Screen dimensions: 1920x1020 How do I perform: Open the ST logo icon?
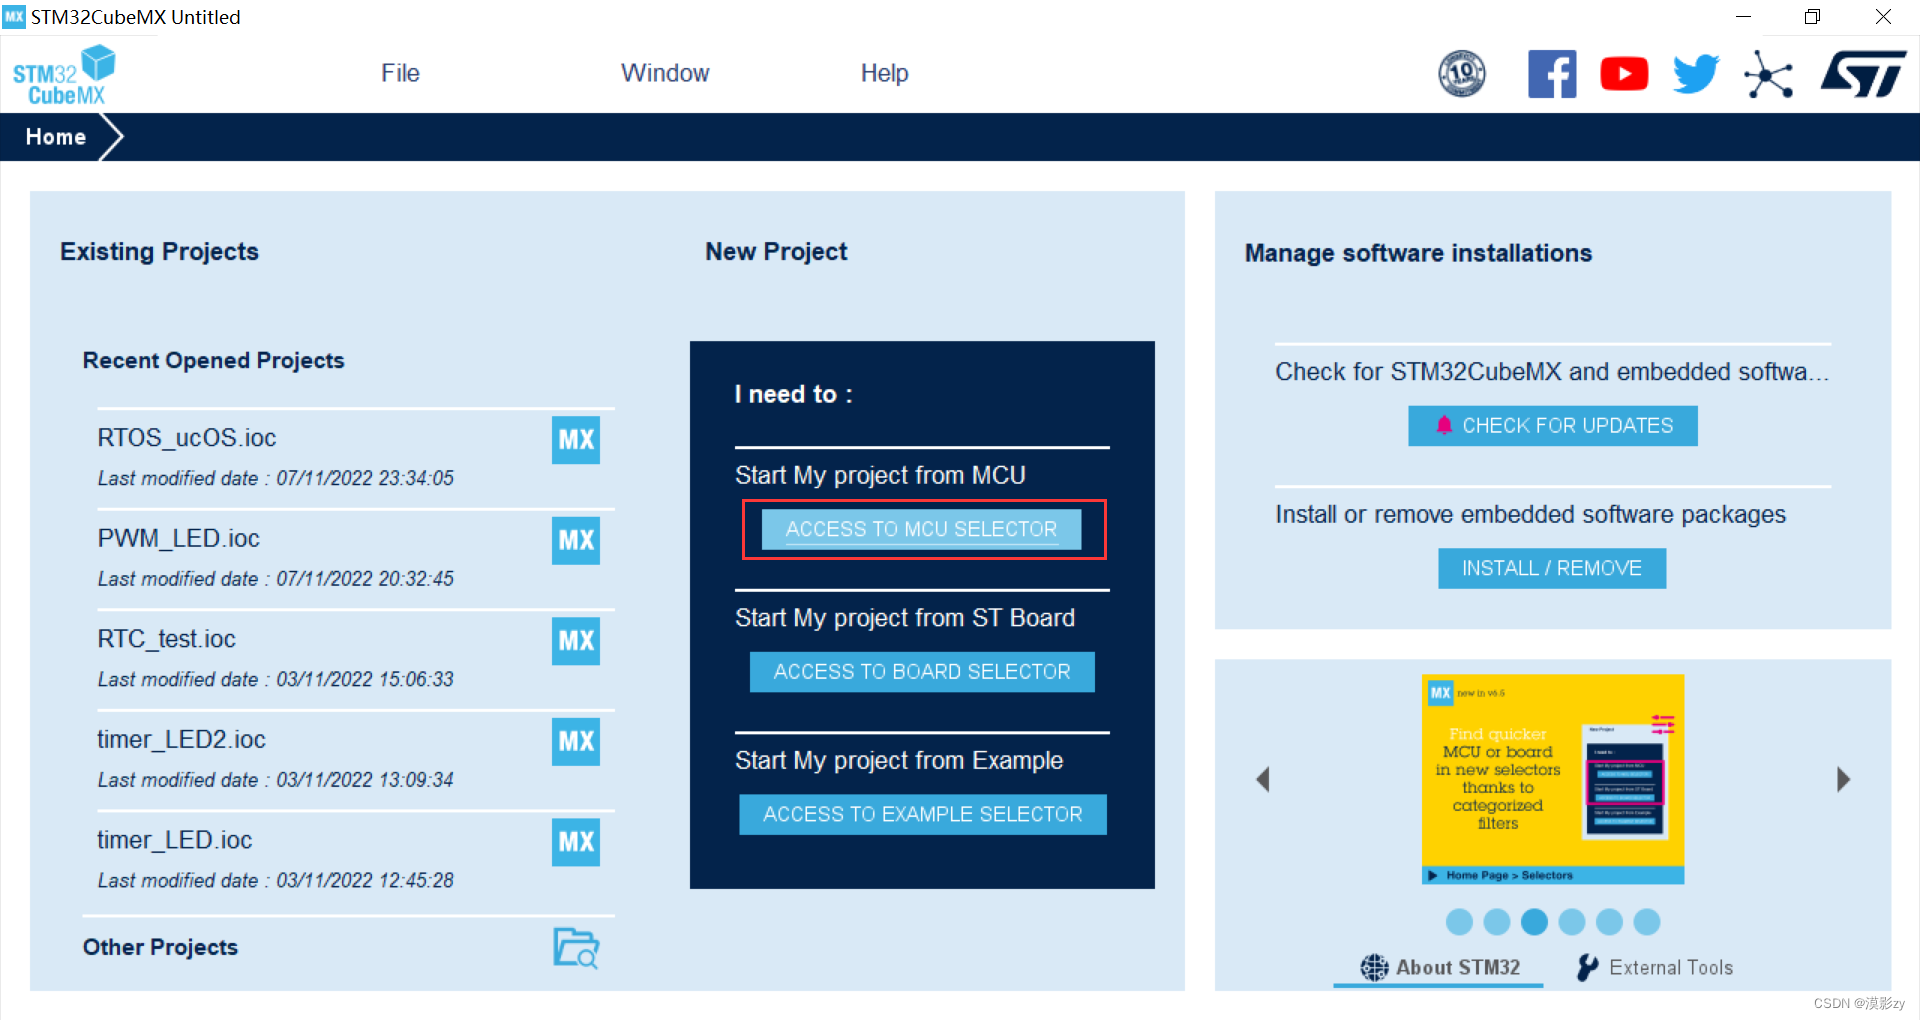pos(1863,74)
